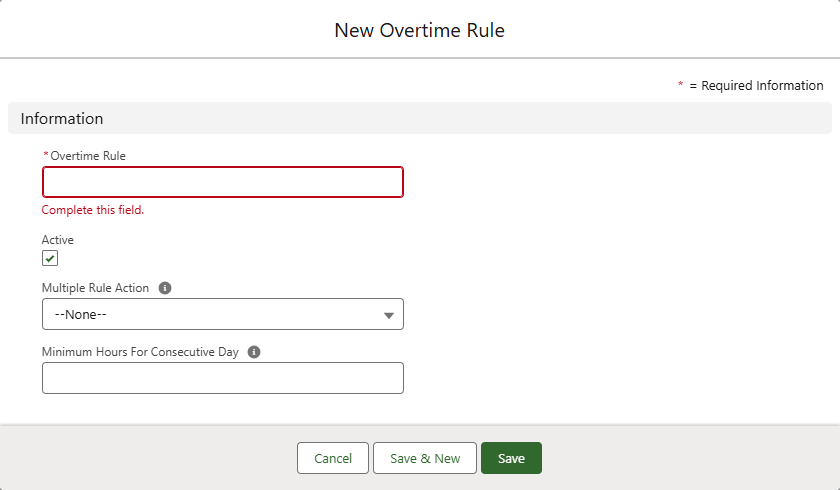Click the info icon beside Minimum Hours For Consecutive Day

pos(254,352)
